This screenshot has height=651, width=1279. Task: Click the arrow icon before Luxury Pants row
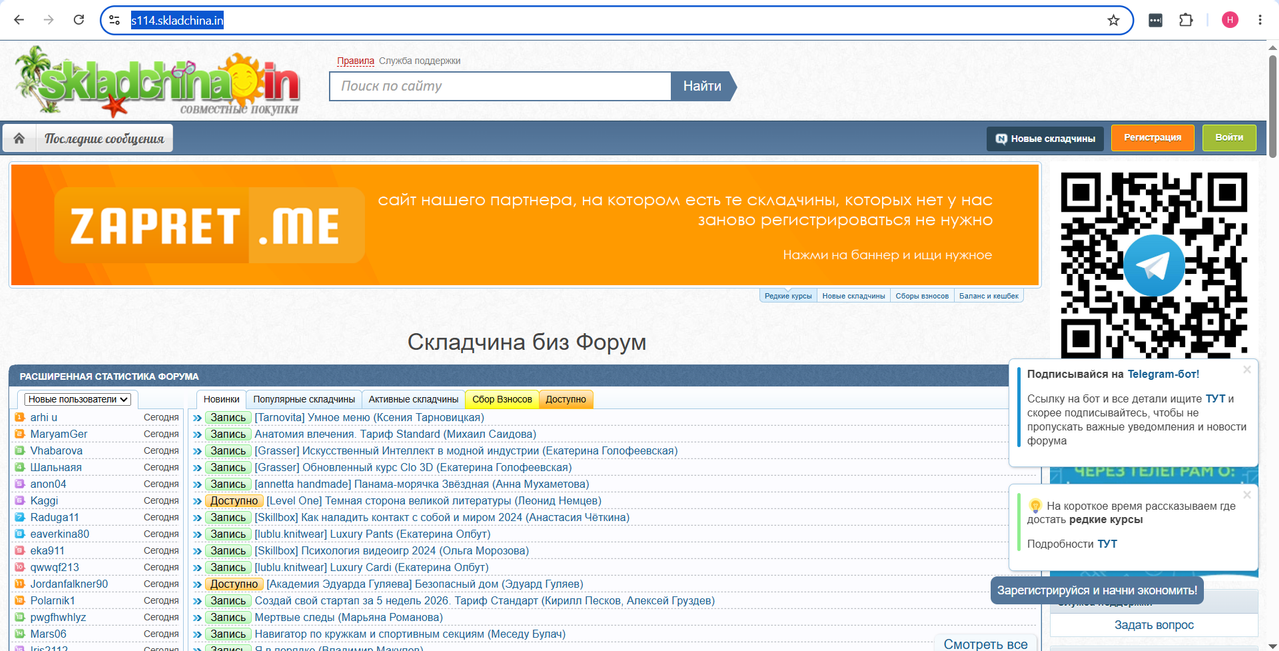pyautogui.click(x=197, y=534)
